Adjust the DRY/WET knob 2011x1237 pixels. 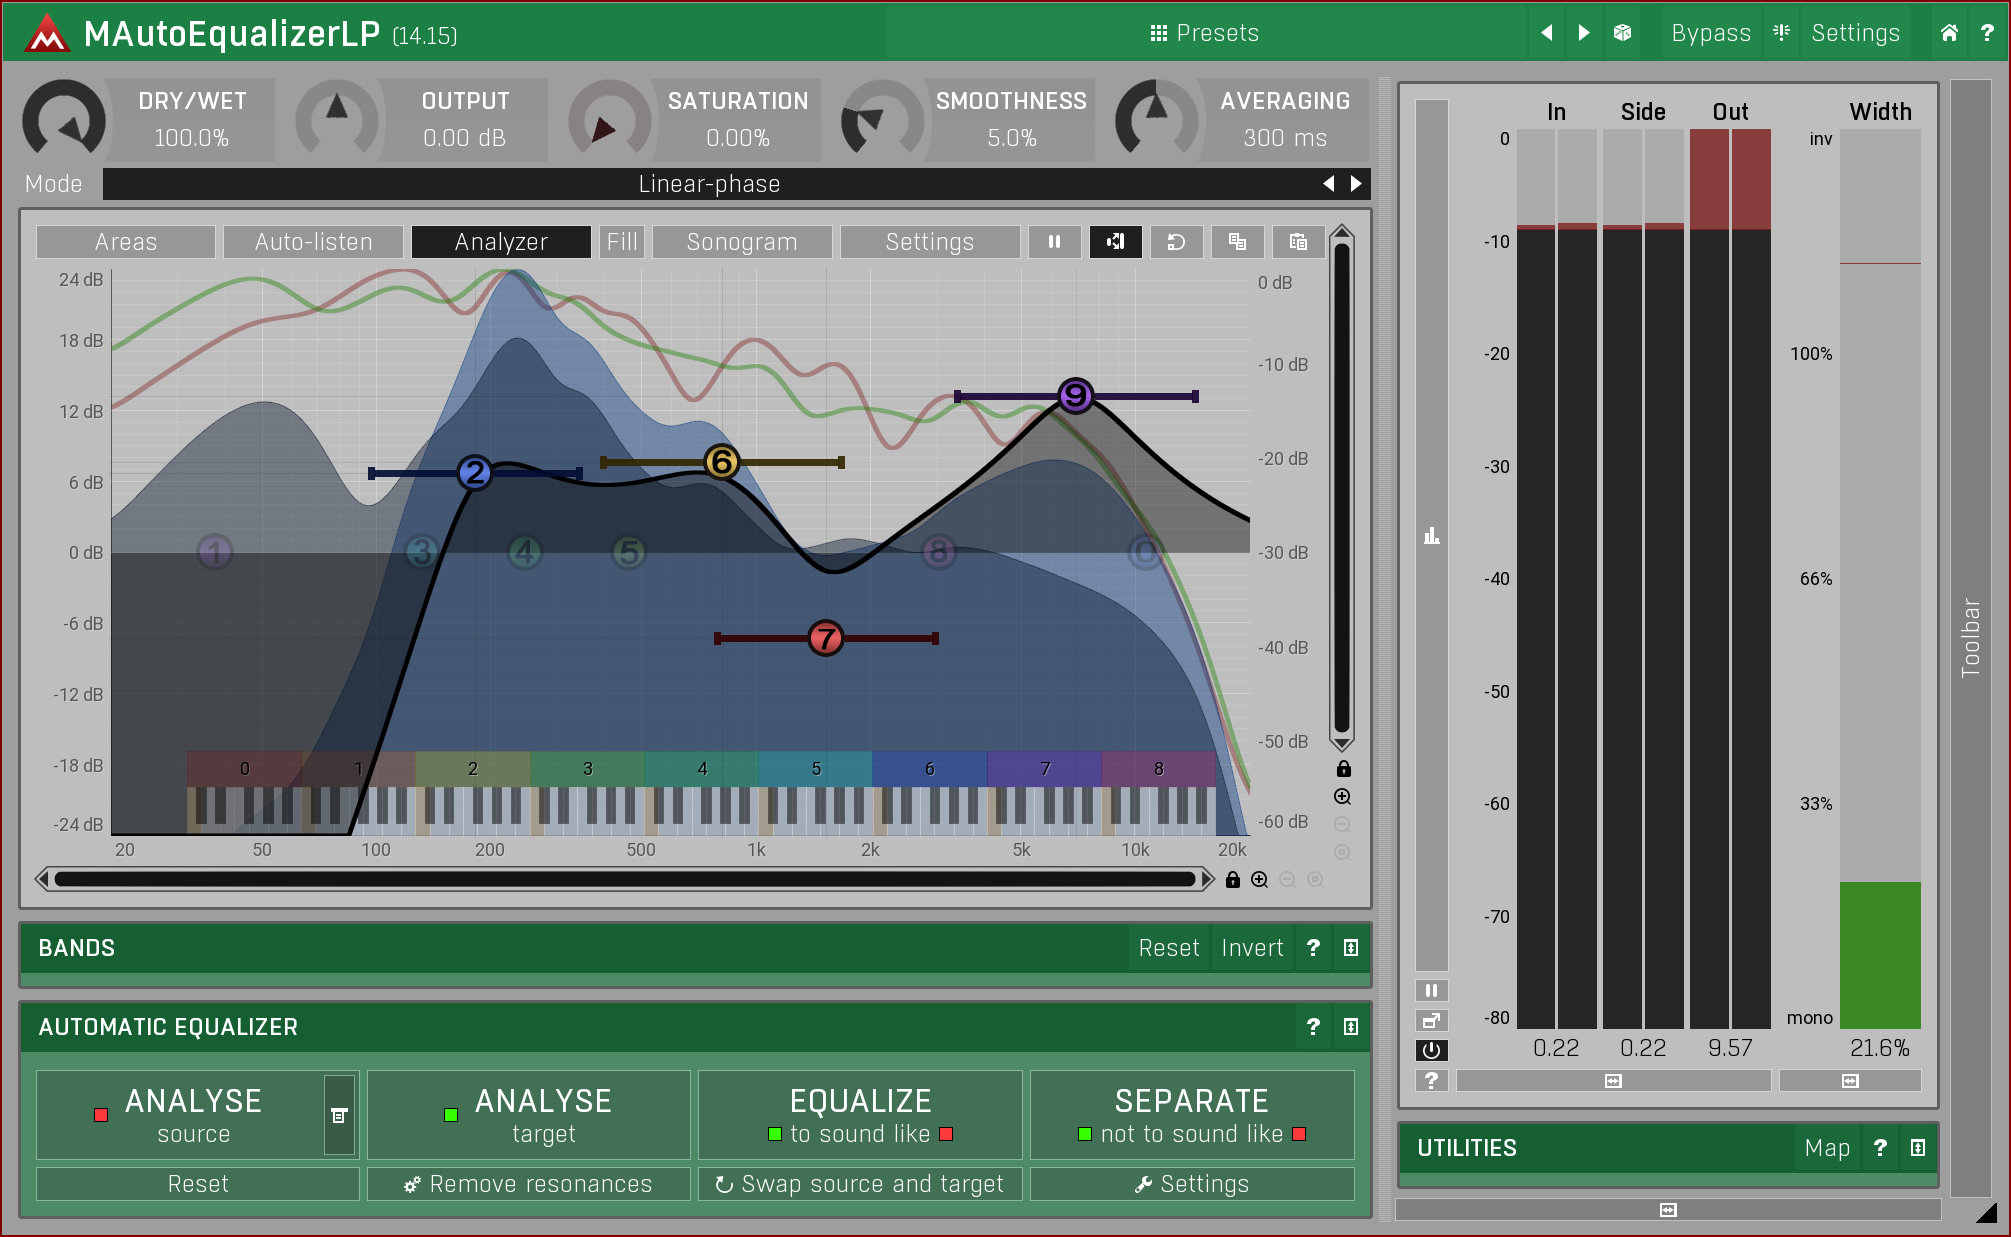tap(62, 119)
